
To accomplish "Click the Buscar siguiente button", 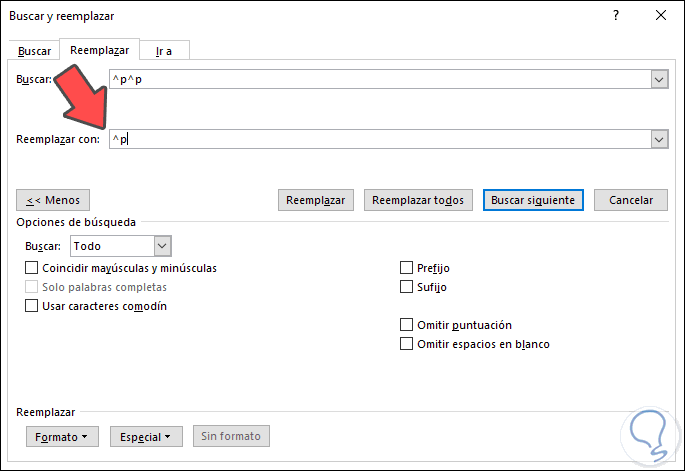I will [x=533, y=200].
